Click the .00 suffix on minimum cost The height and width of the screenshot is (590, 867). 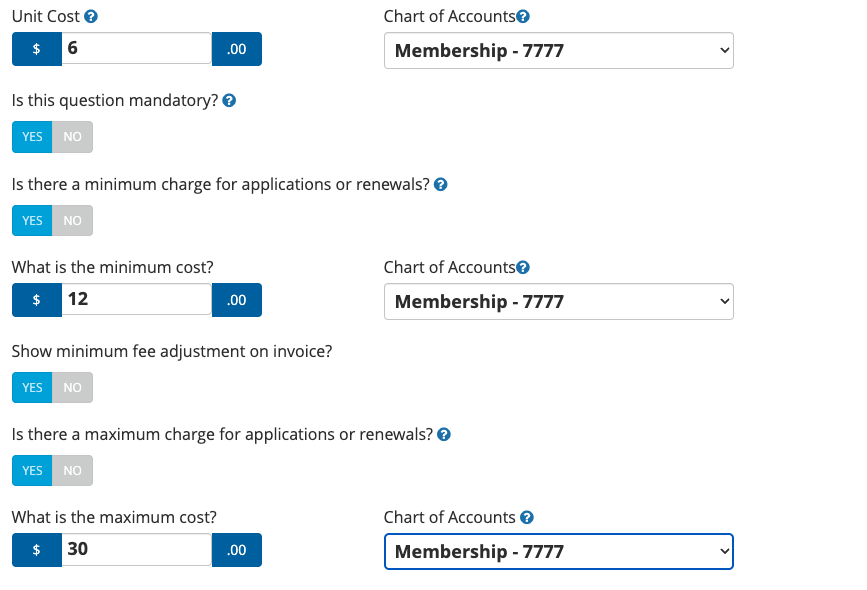[x=237, y=300]
